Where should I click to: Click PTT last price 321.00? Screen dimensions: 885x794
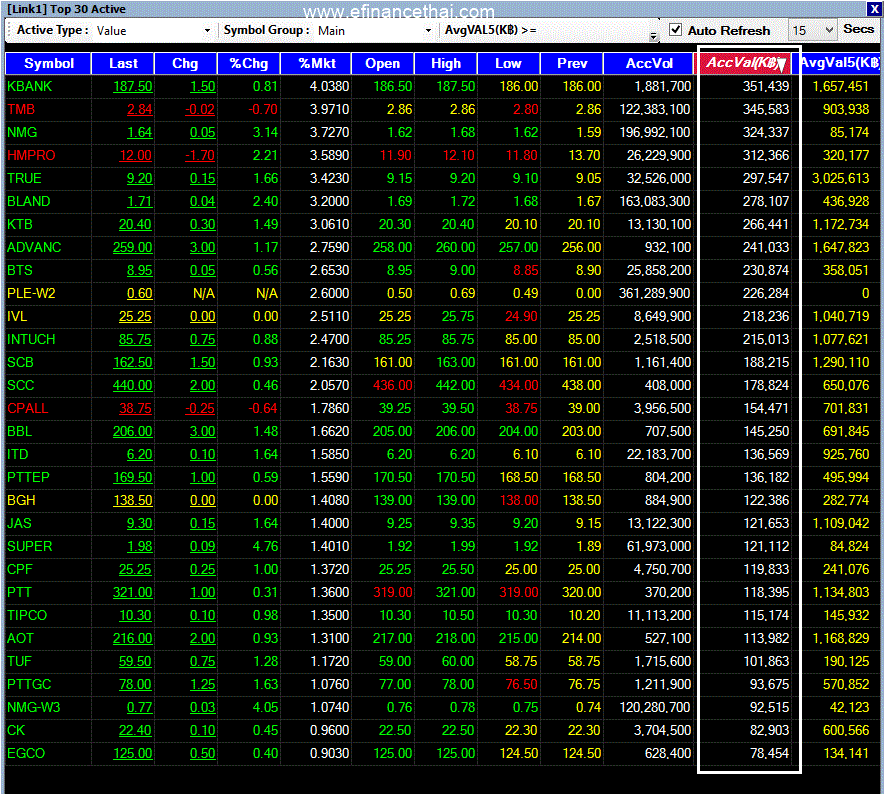133,593
